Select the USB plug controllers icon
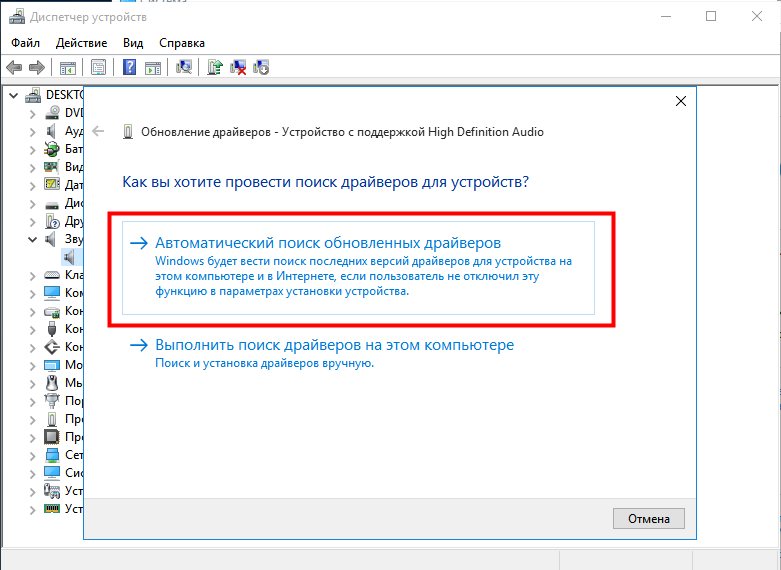781x570 pixels. coord(52,329)
